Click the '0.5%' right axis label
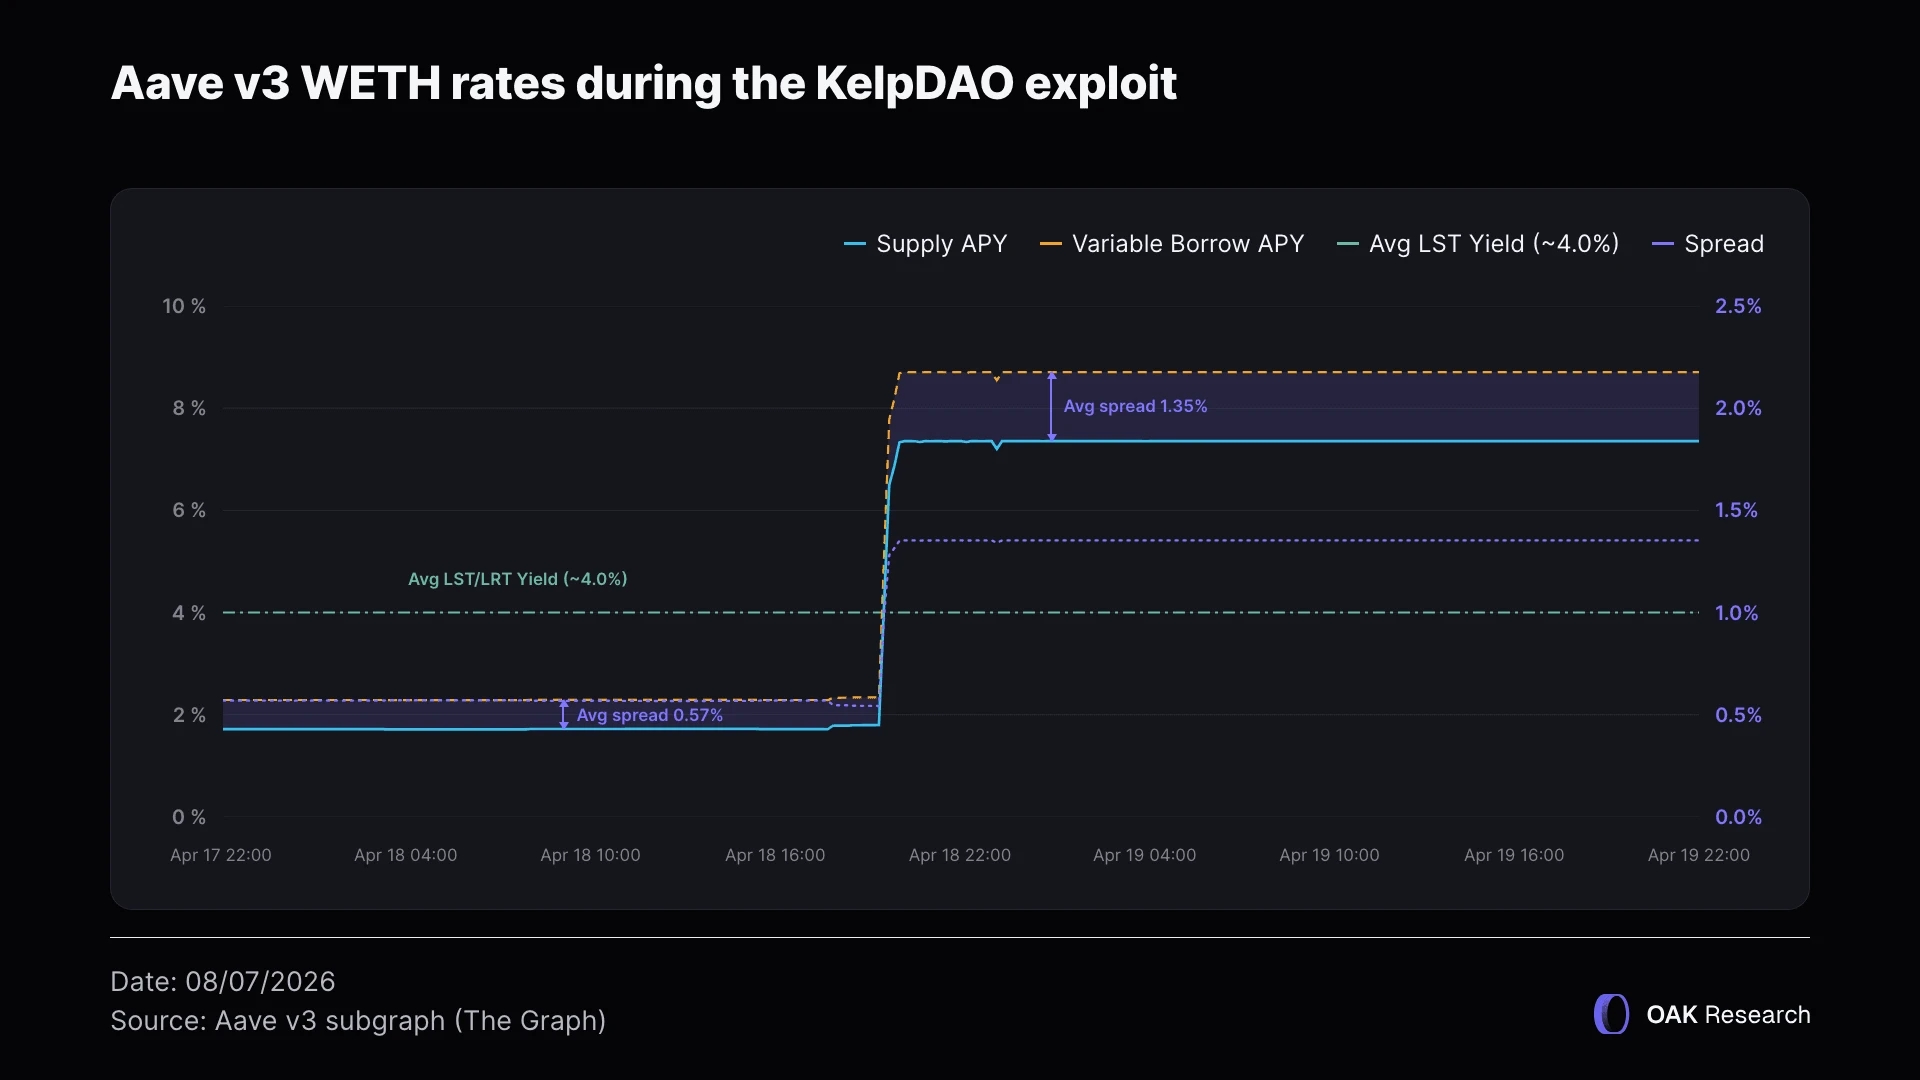 [1738, 715]
